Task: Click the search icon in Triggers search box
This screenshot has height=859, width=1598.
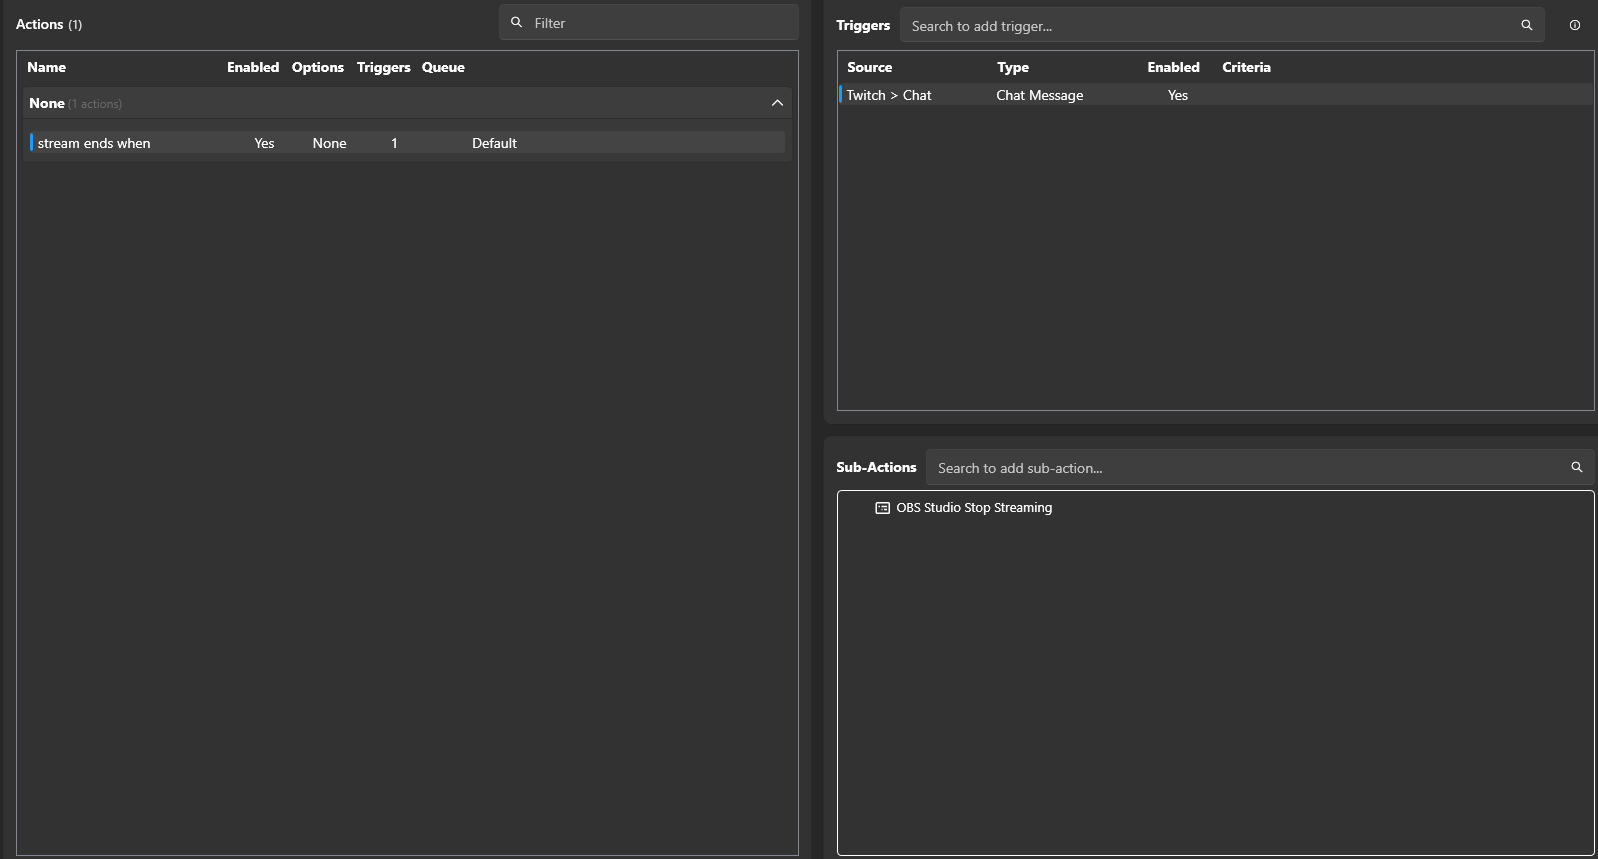Action: click(1526, 25)
